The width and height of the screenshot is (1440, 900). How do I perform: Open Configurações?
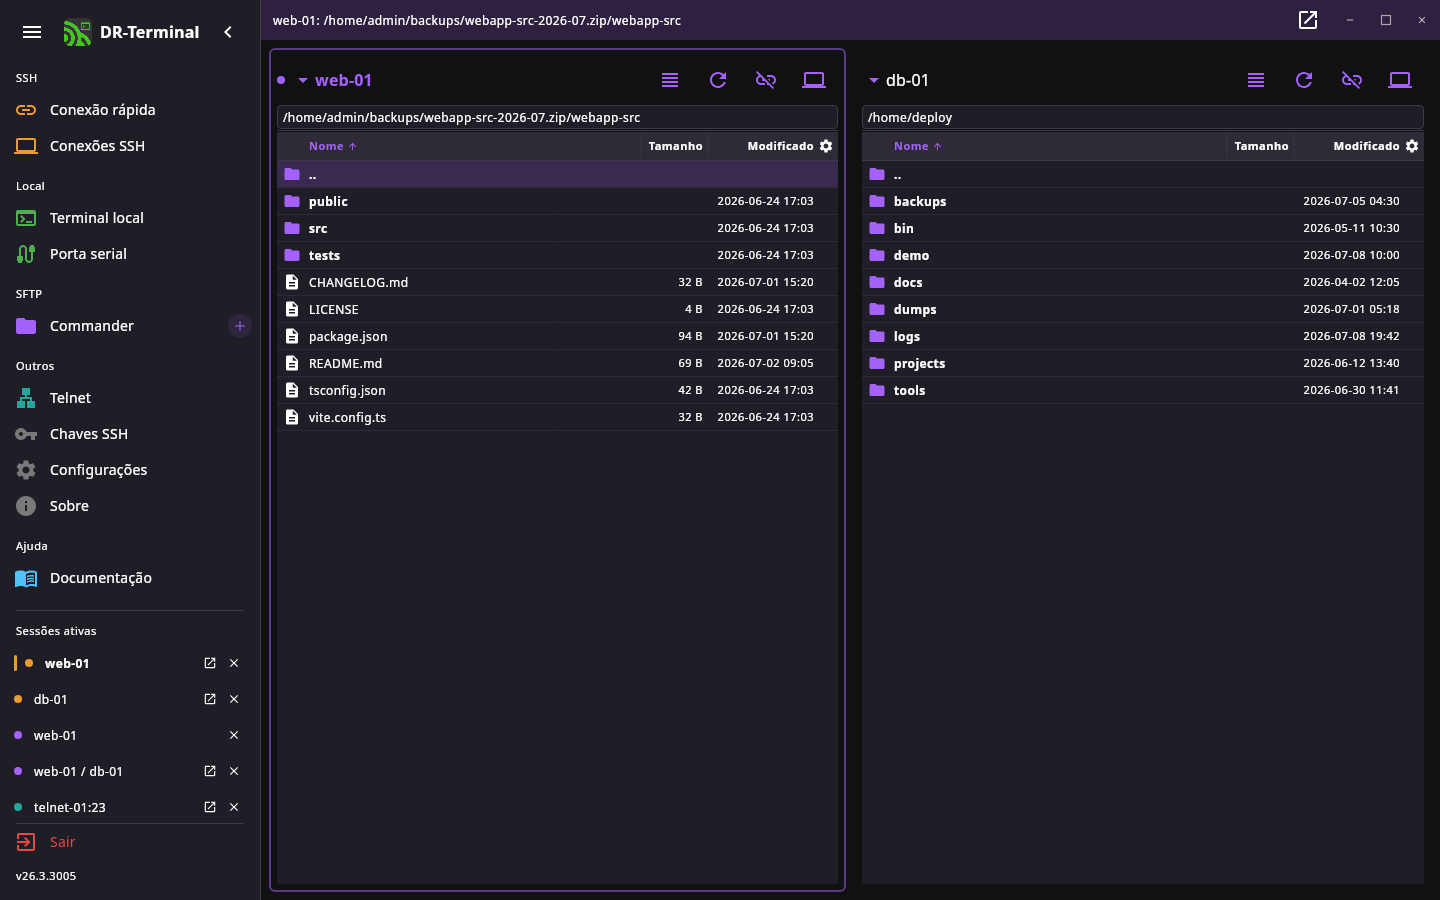[x=129, y=470]
